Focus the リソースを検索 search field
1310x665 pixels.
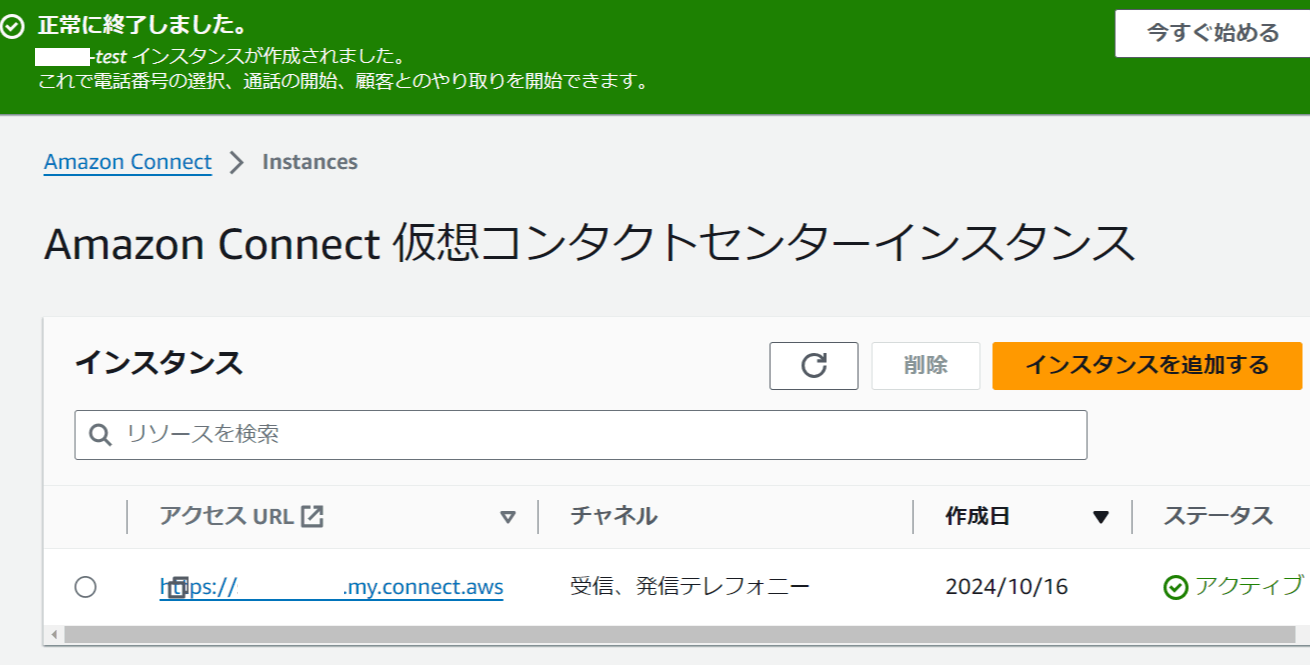tap(581, 435)
